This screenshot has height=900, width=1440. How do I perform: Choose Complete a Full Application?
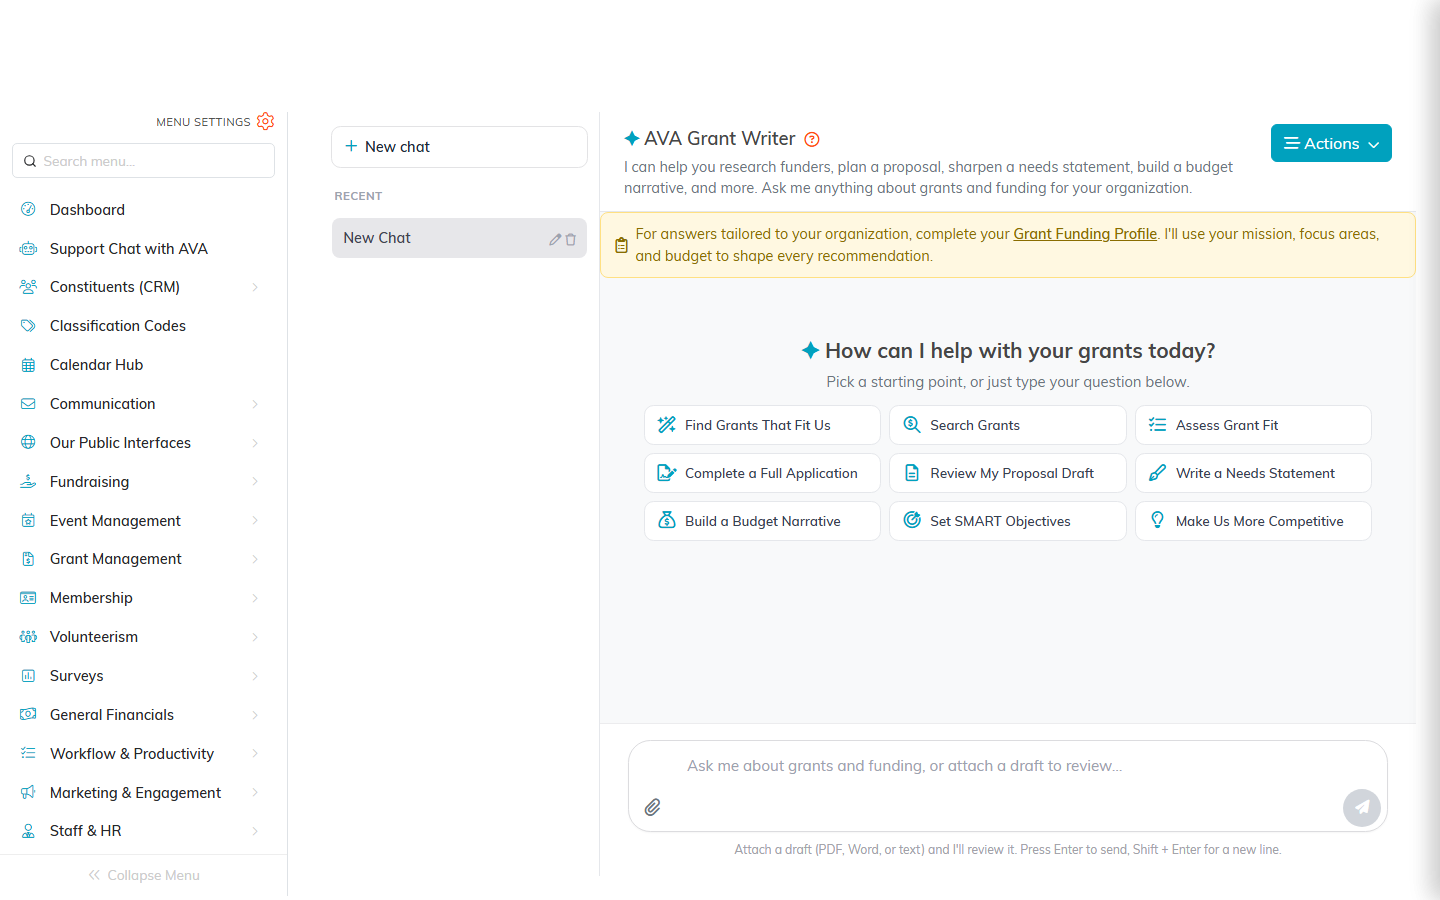pyautogui.click(x=762, y=473)
